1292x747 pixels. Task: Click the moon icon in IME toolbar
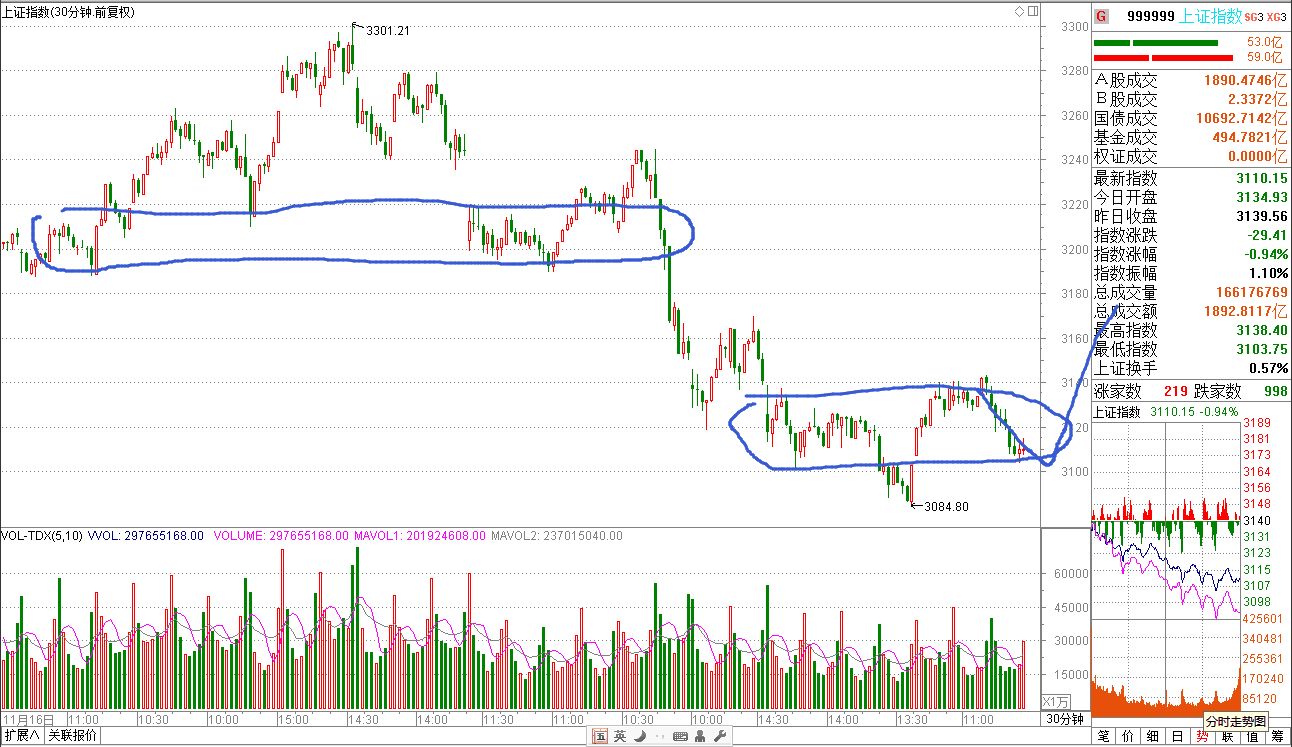(x=639, y=736)
